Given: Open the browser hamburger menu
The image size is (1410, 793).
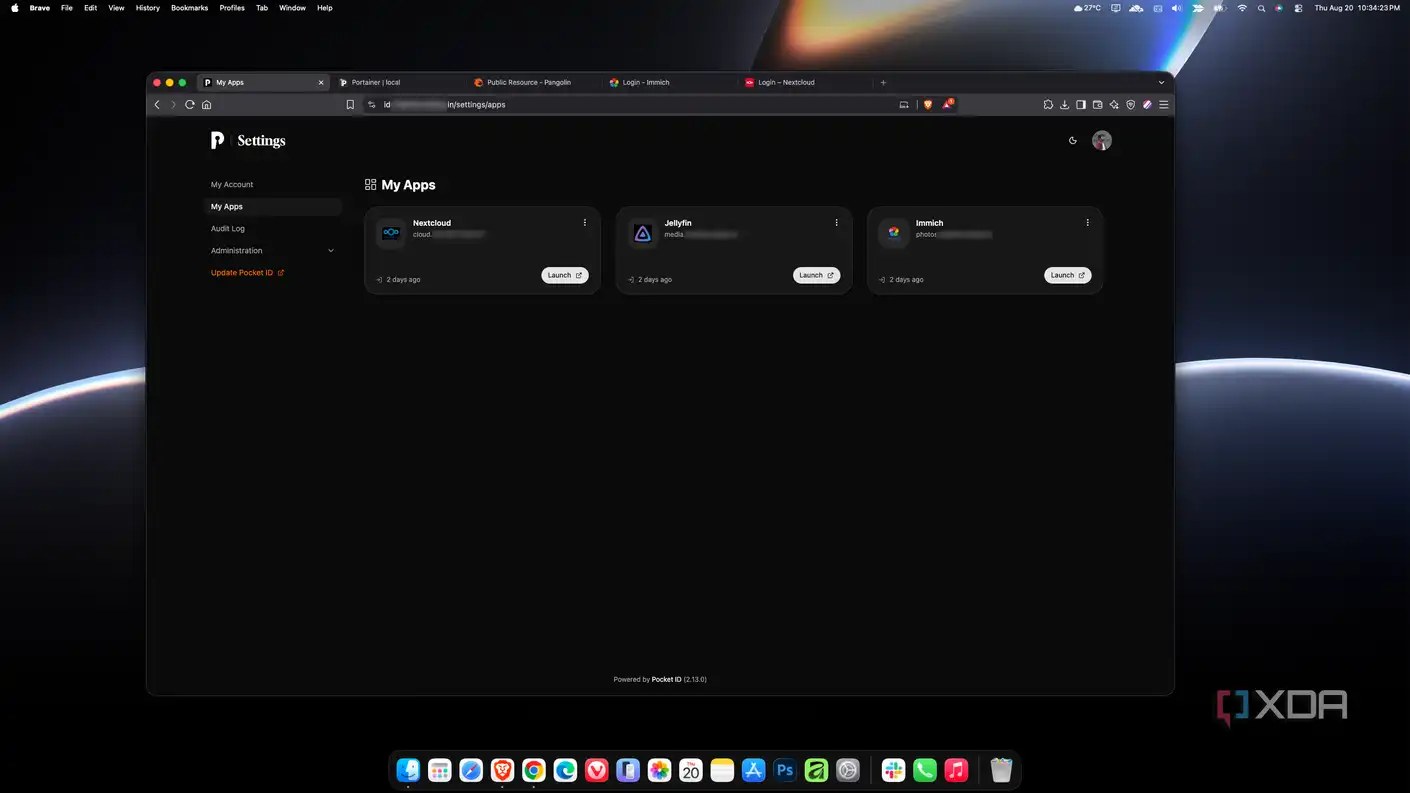Looking at the screenshot, I should 1164,105.
